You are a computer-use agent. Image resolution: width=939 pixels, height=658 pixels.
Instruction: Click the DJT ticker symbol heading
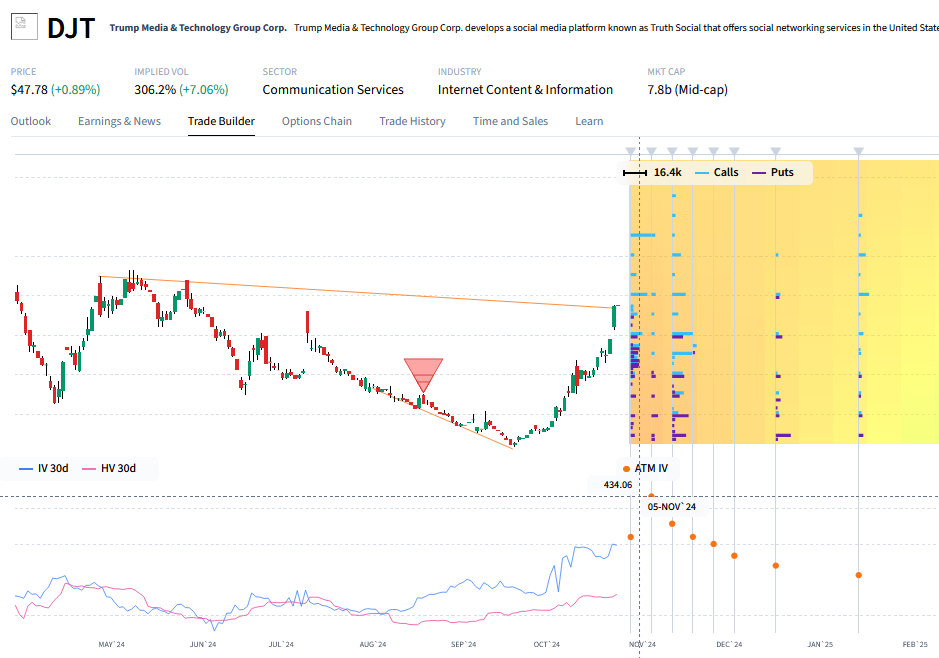tap(71, 28)
